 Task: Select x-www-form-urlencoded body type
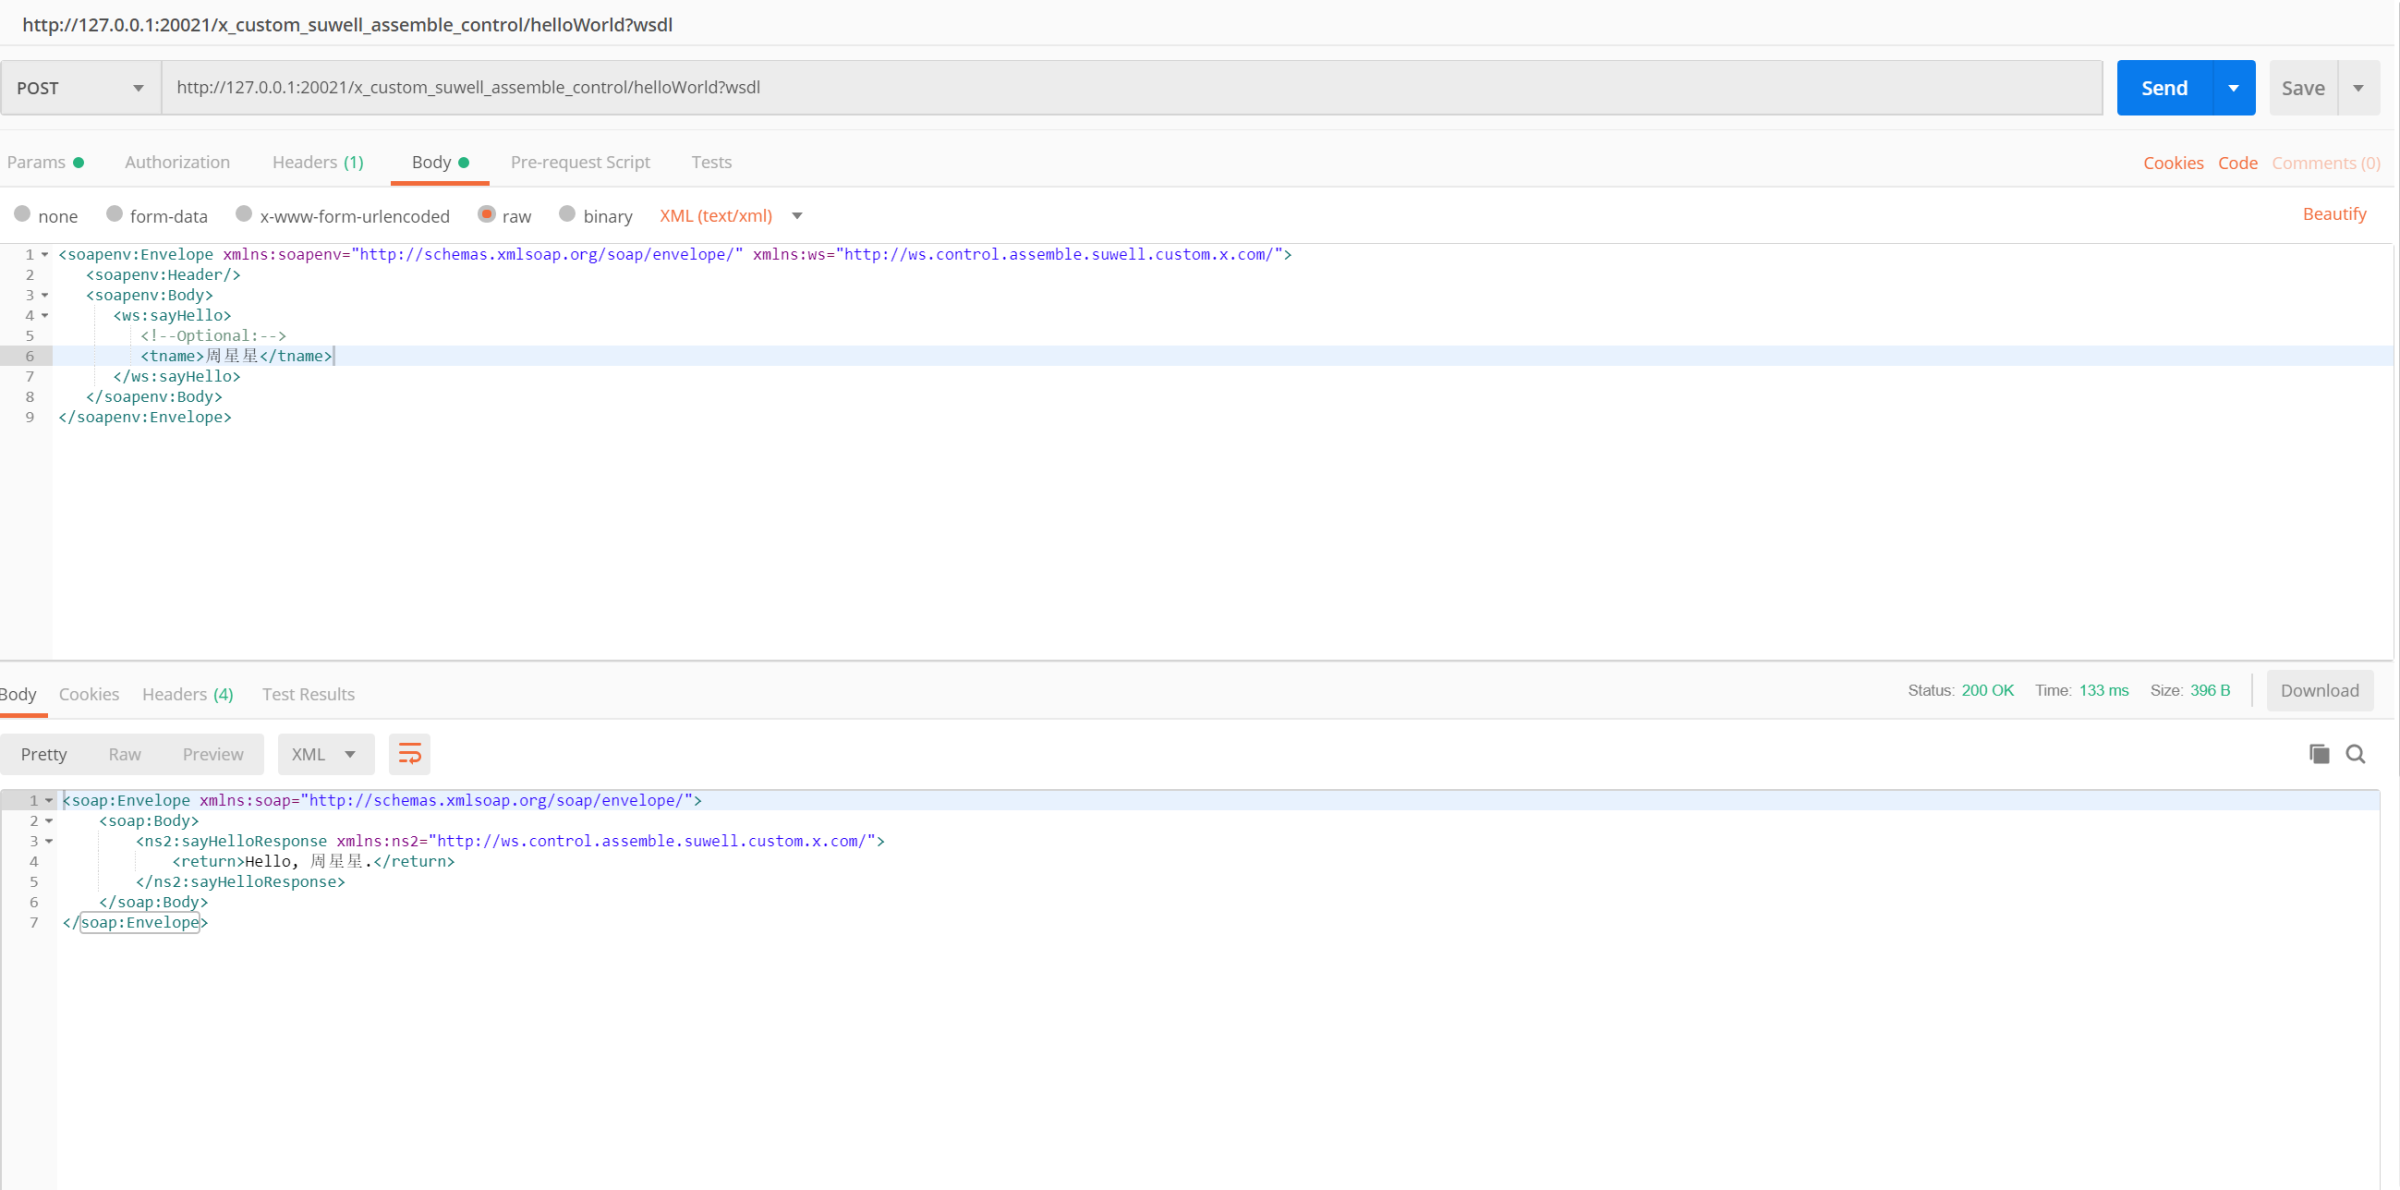[243, 214]
